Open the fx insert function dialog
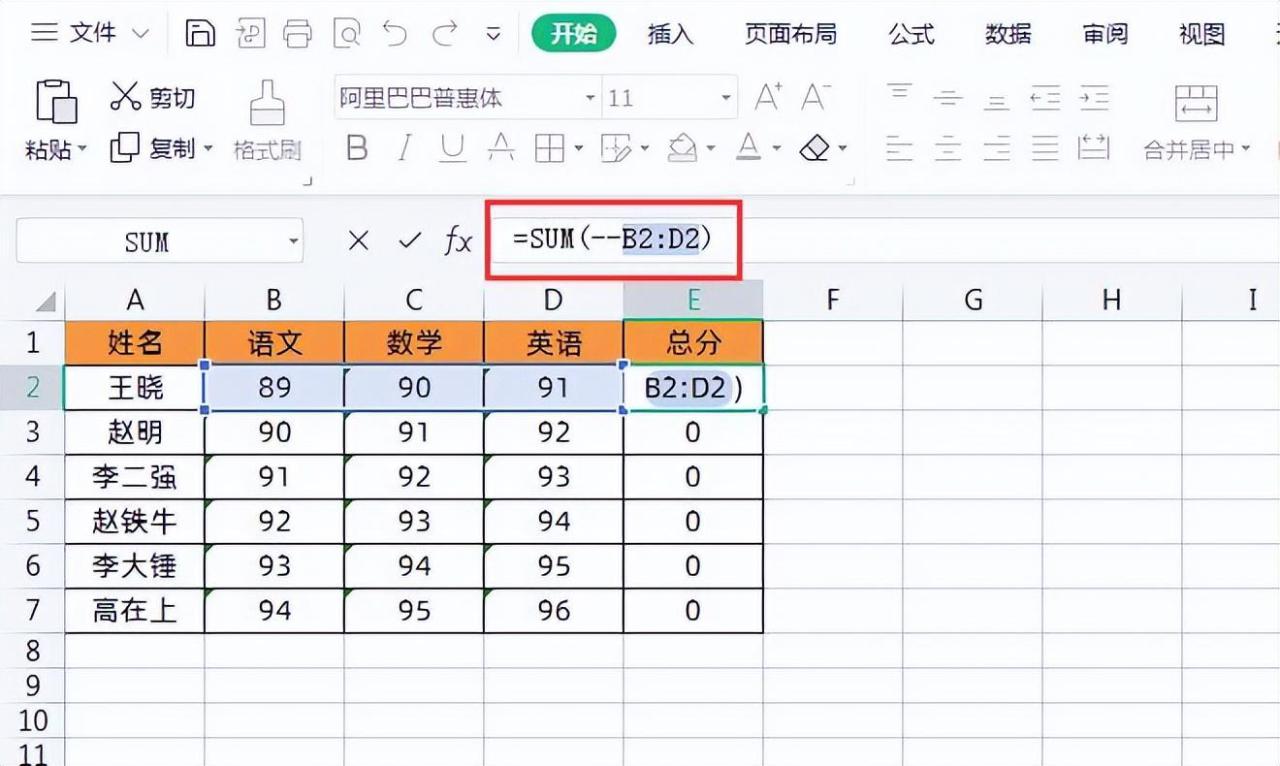Viewport: 1280px width, 766px height. coord(458,240)
